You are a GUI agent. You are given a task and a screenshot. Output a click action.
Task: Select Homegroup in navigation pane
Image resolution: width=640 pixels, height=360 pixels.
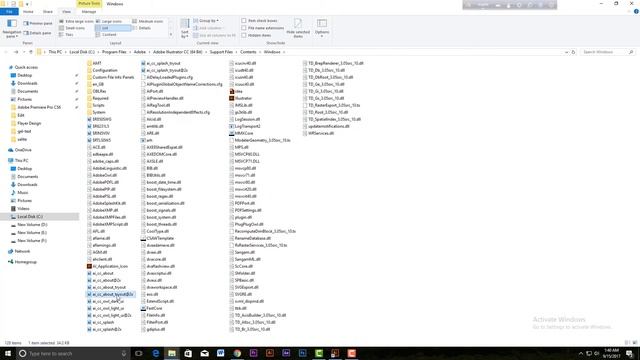pos(25,262)
